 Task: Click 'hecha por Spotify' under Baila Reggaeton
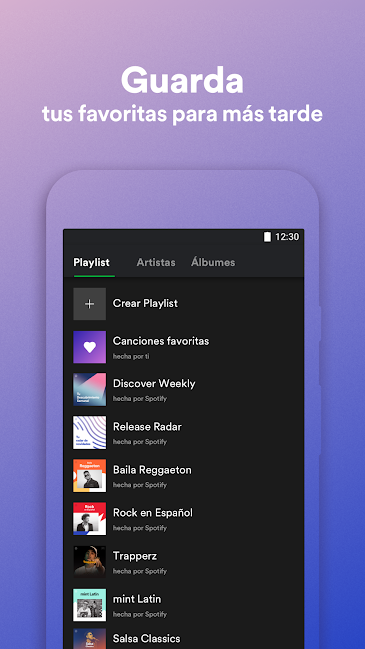pos(140,485)
